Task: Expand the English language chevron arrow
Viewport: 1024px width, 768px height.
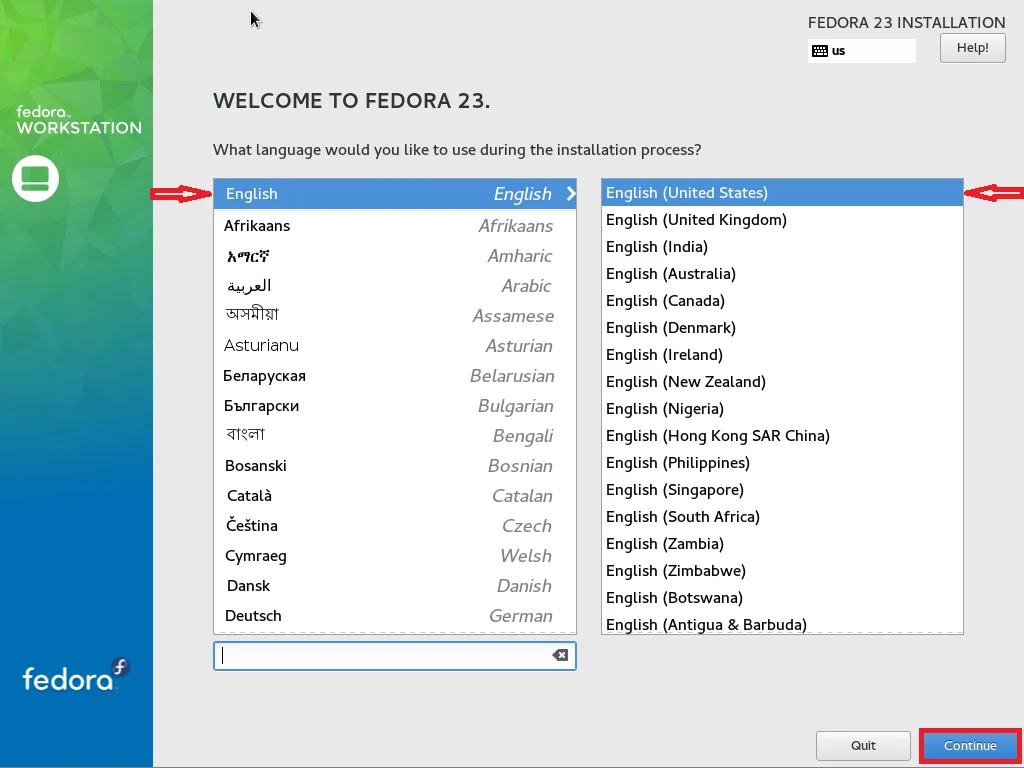Action: pos(571,193)
